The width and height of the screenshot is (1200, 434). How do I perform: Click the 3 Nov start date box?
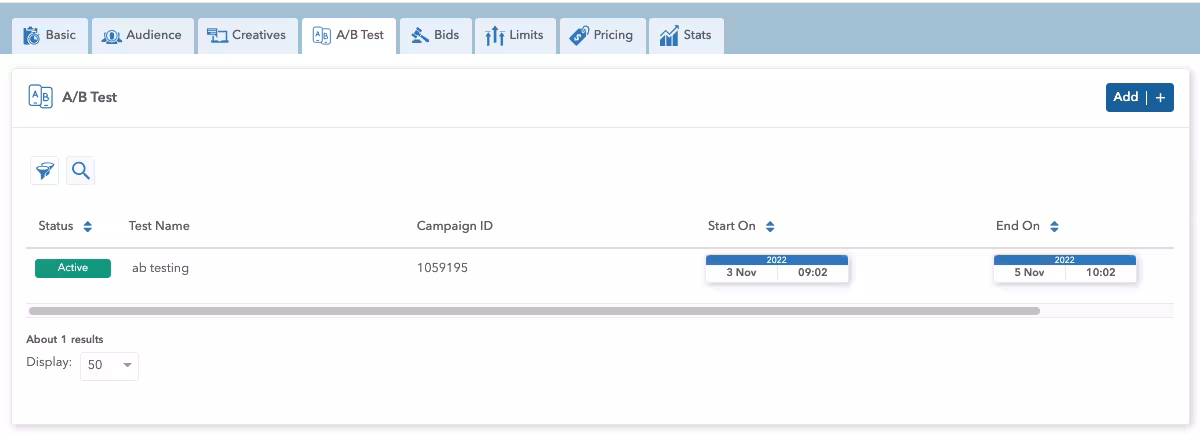coord(742,272)
